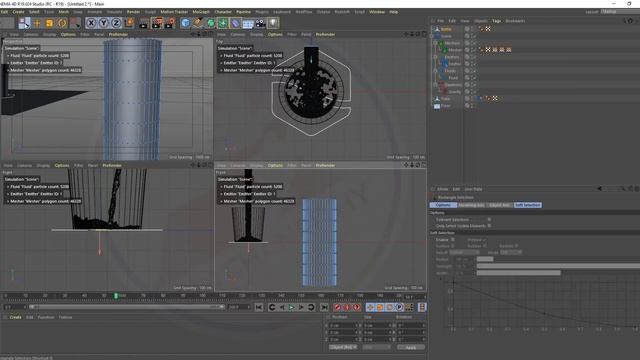
Task: Click the Soft Selection Strength slider
Action: pos(558,266)
